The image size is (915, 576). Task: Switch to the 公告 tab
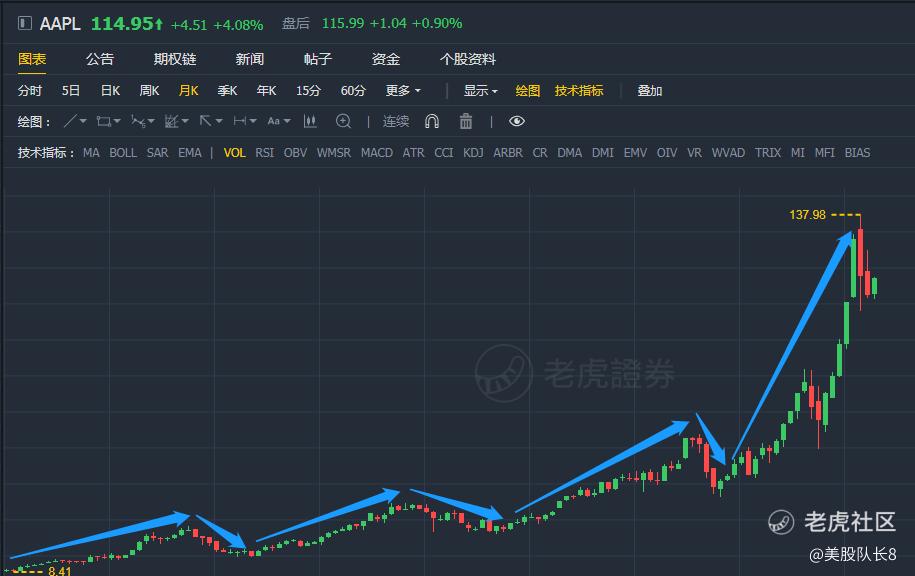[100, 59]
